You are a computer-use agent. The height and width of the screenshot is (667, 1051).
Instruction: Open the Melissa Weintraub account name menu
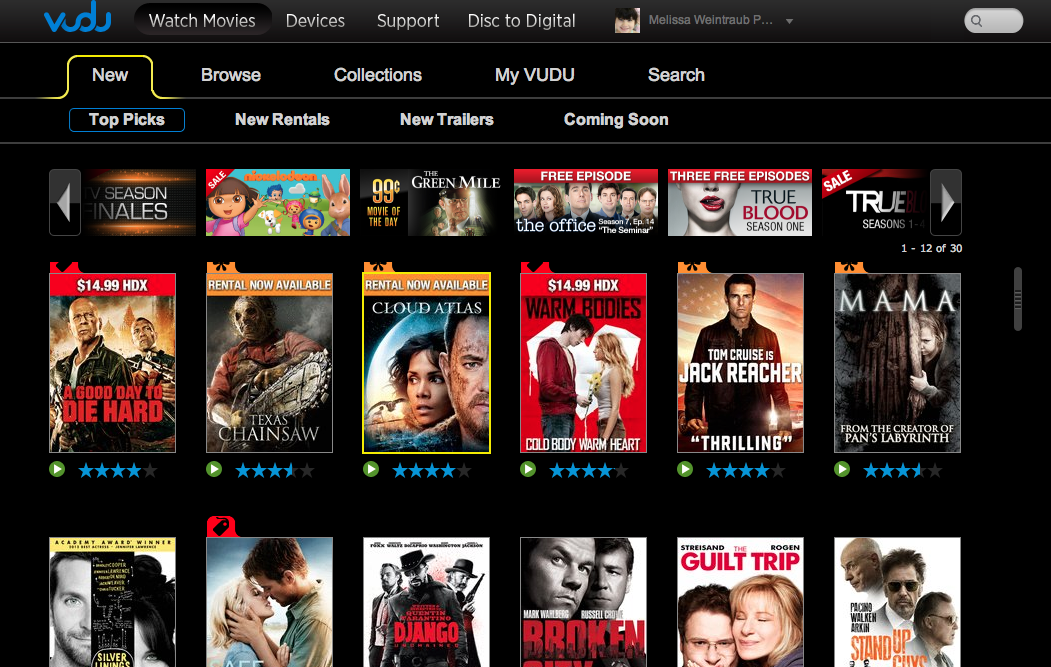[x=710, y=20]
